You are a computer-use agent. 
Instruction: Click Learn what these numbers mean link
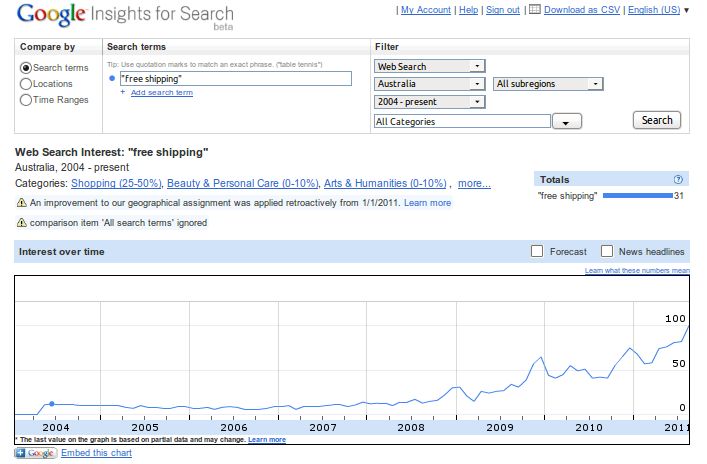tap(637, 271)
